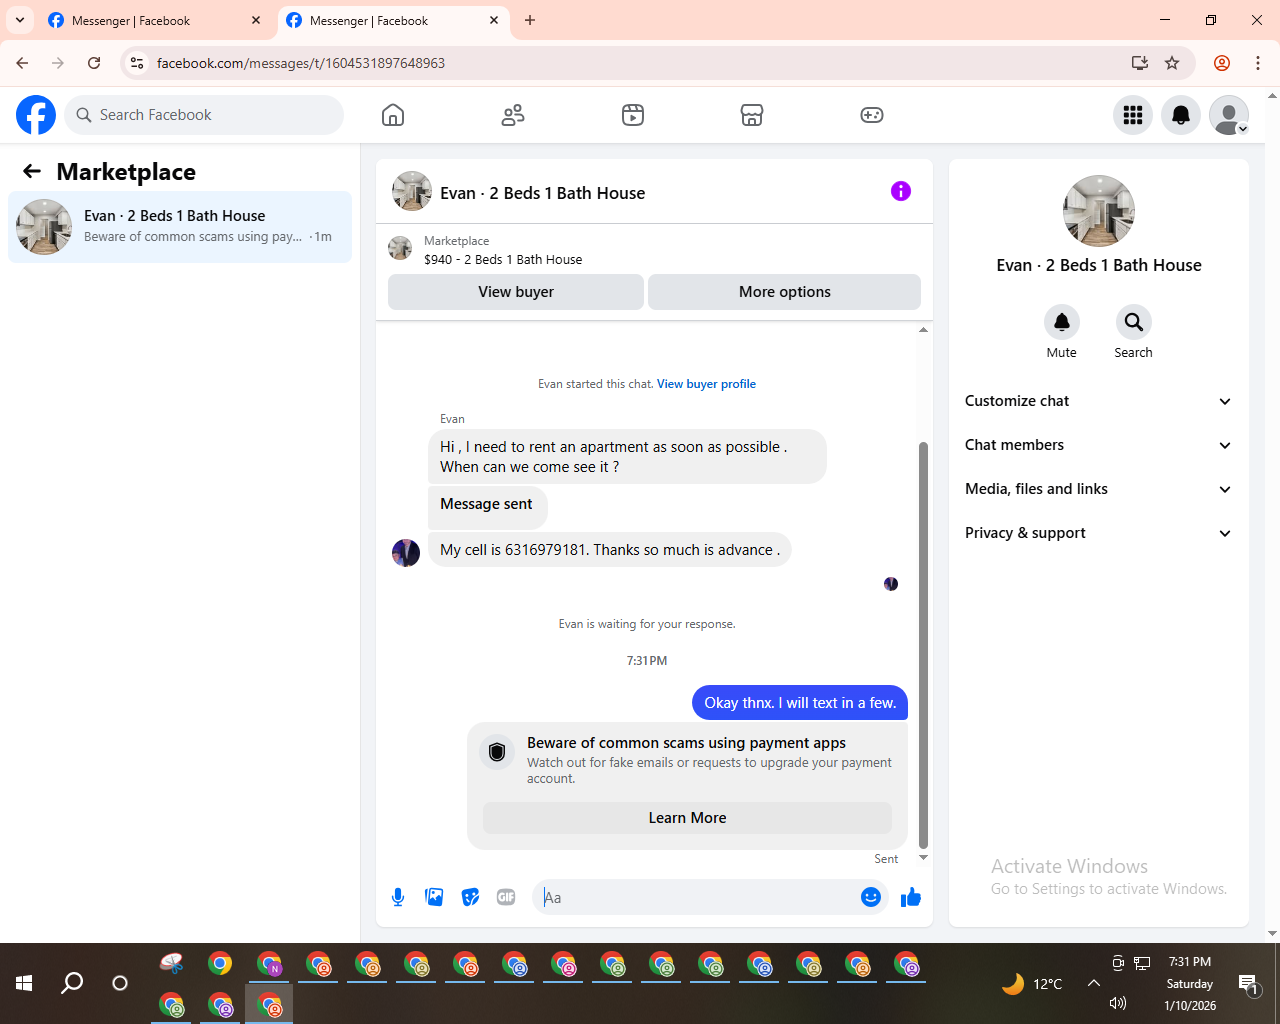
Task: Open the Gaming controller icon
Action: (872, 115)
